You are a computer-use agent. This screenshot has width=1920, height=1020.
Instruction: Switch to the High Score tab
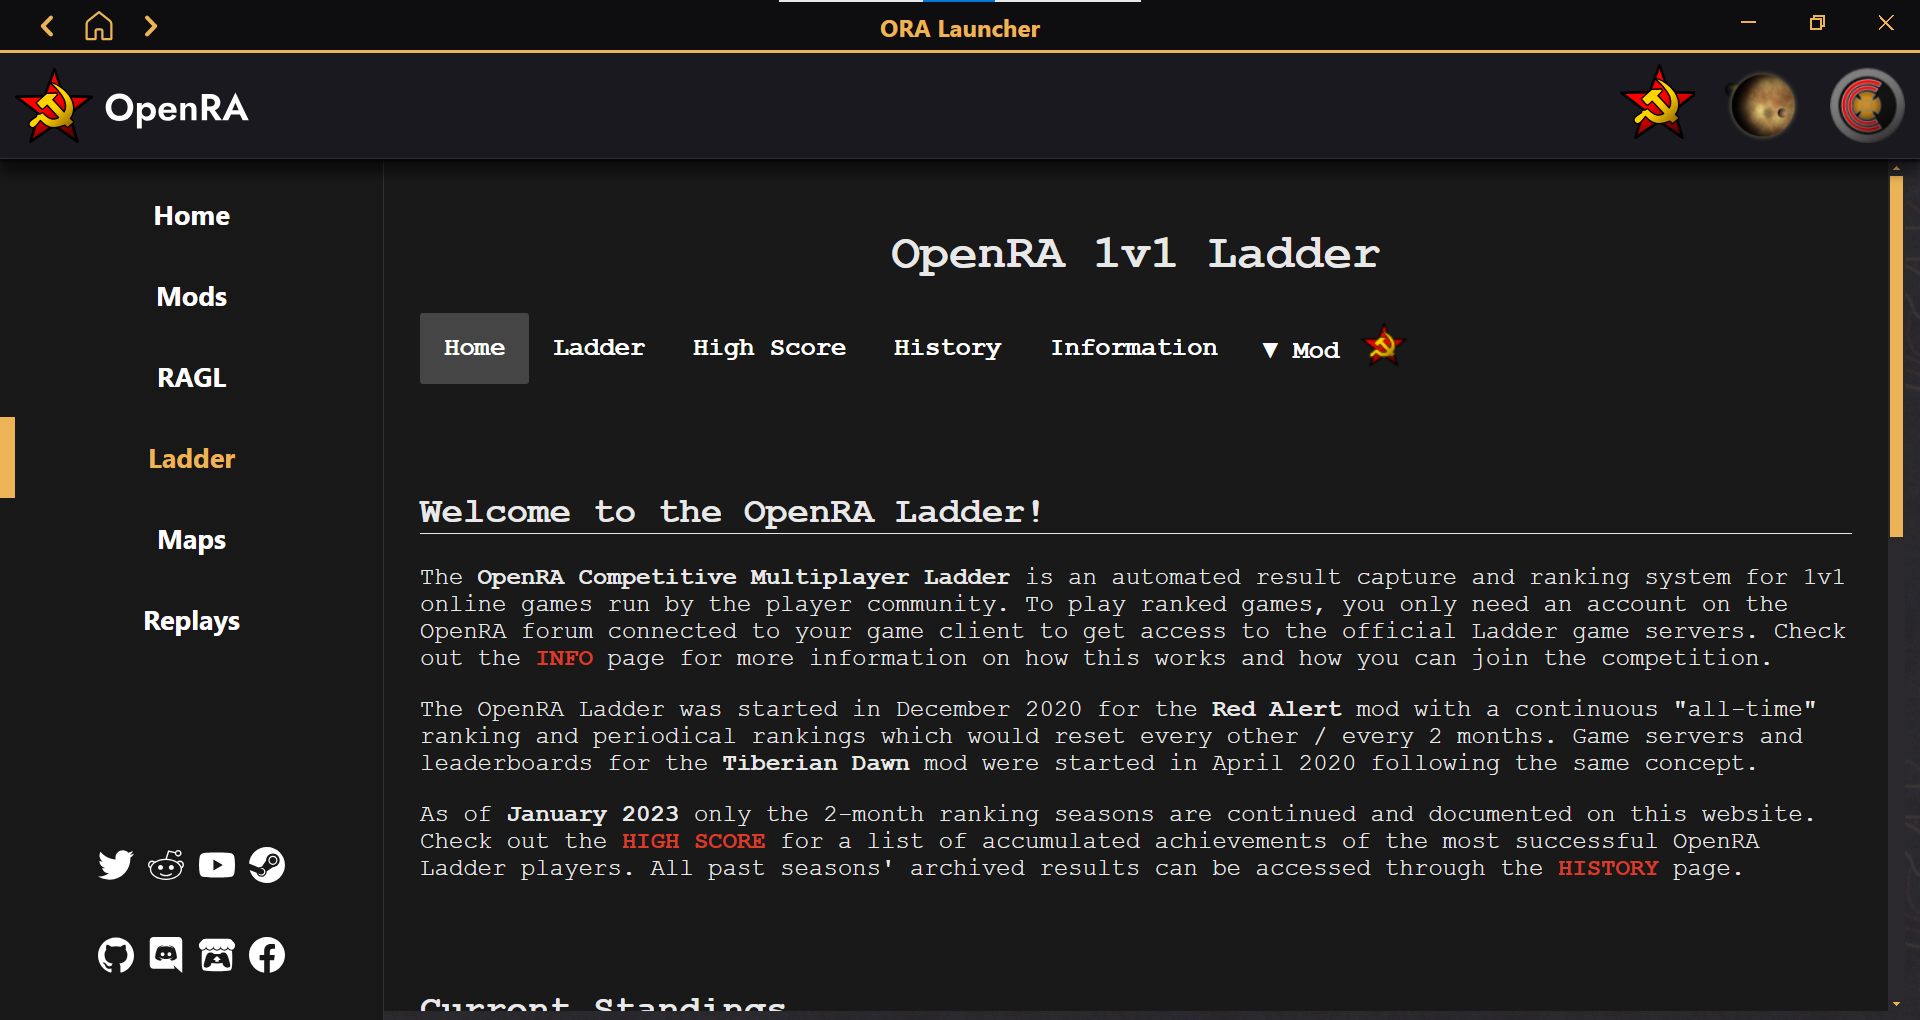coord(769,348)
